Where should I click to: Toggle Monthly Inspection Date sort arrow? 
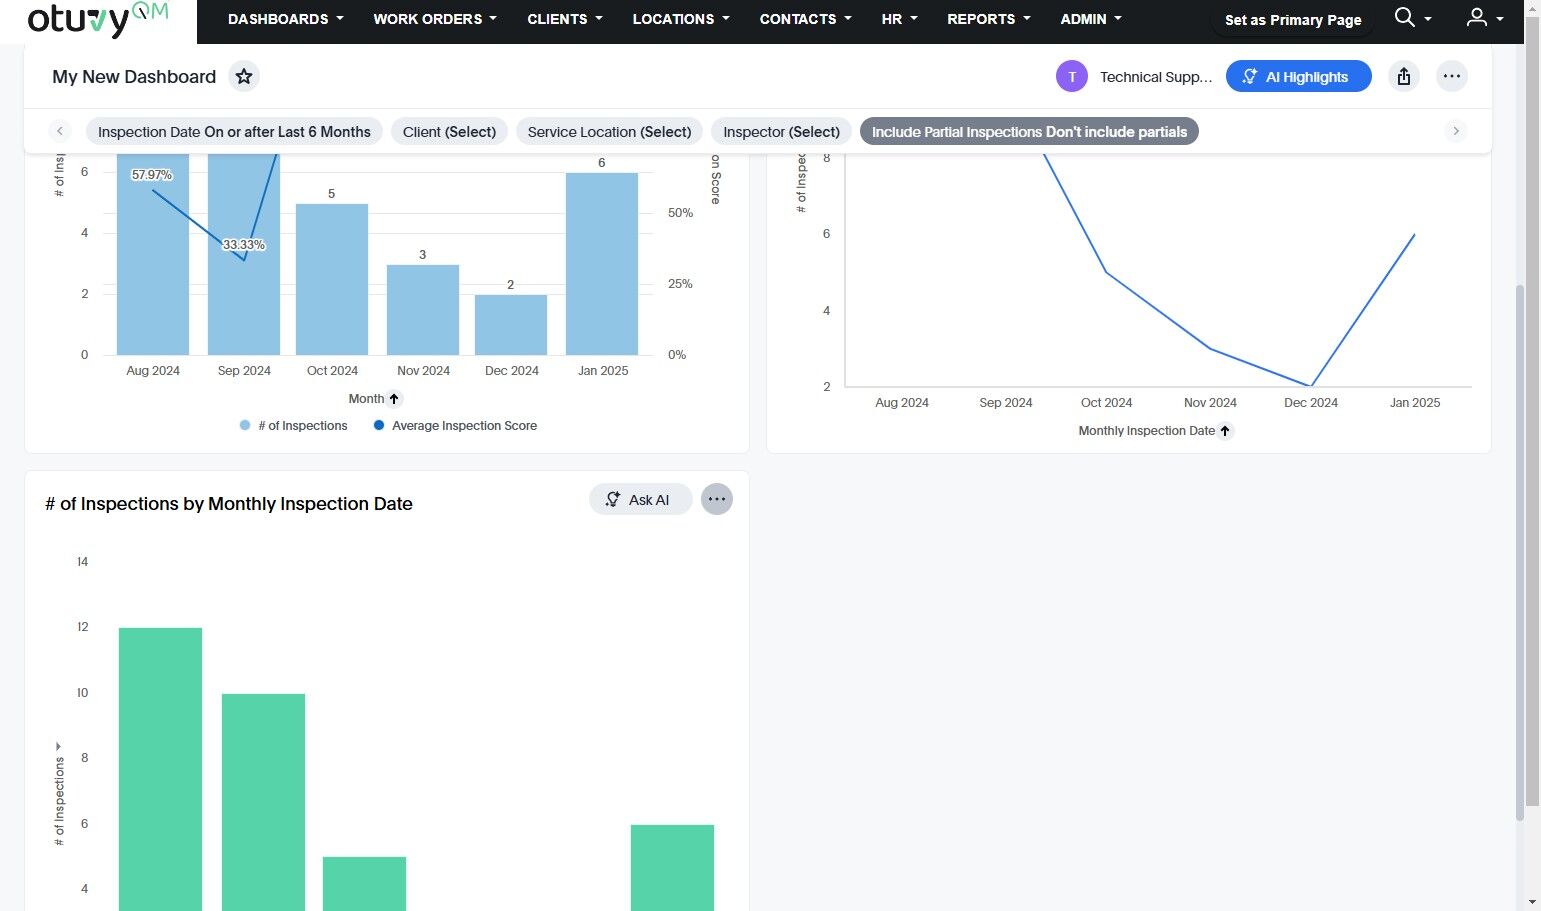(x=1225, y=431)
